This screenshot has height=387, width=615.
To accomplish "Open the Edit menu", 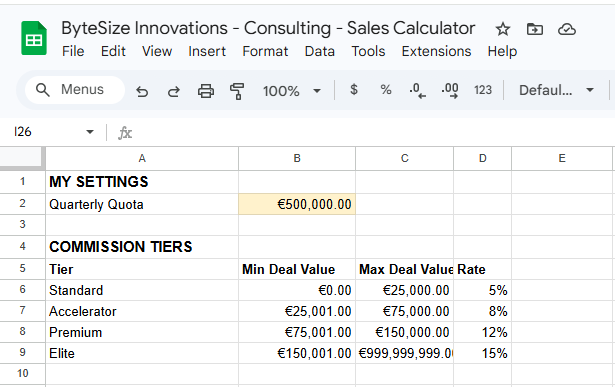I will (113, 51).
